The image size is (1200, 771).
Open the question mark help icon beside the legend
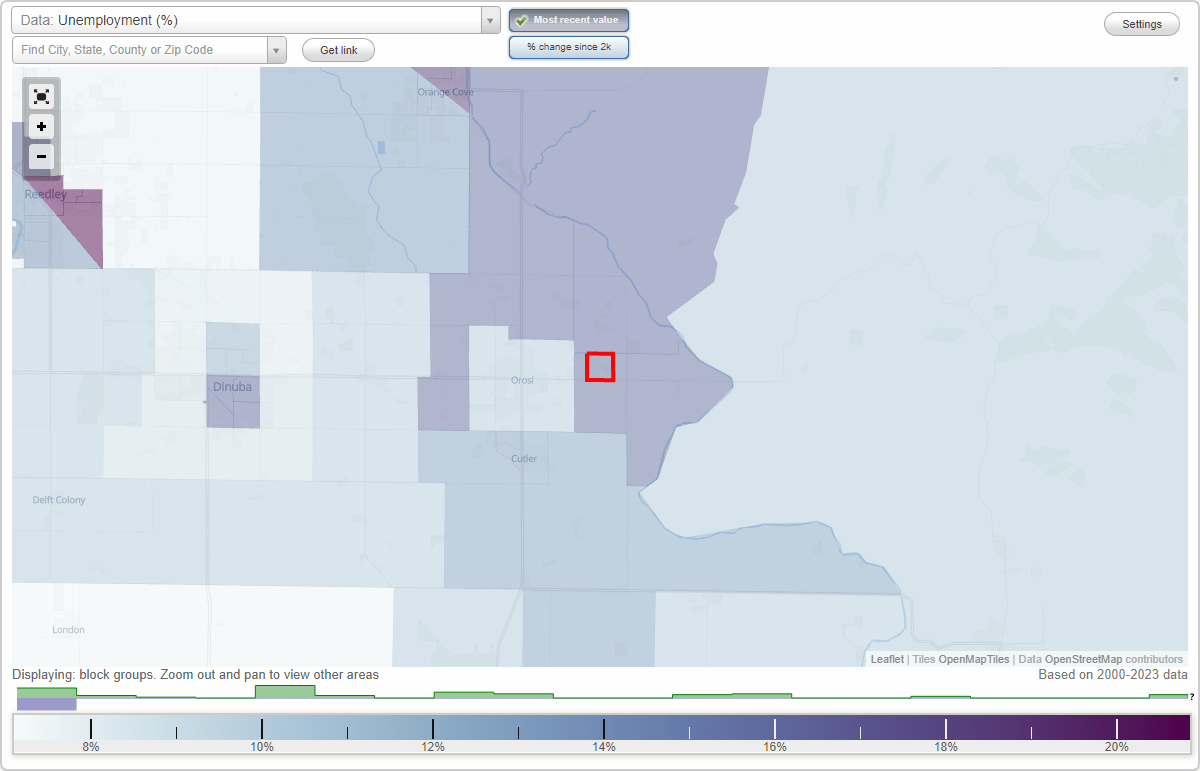click(x=1190, y=695)
